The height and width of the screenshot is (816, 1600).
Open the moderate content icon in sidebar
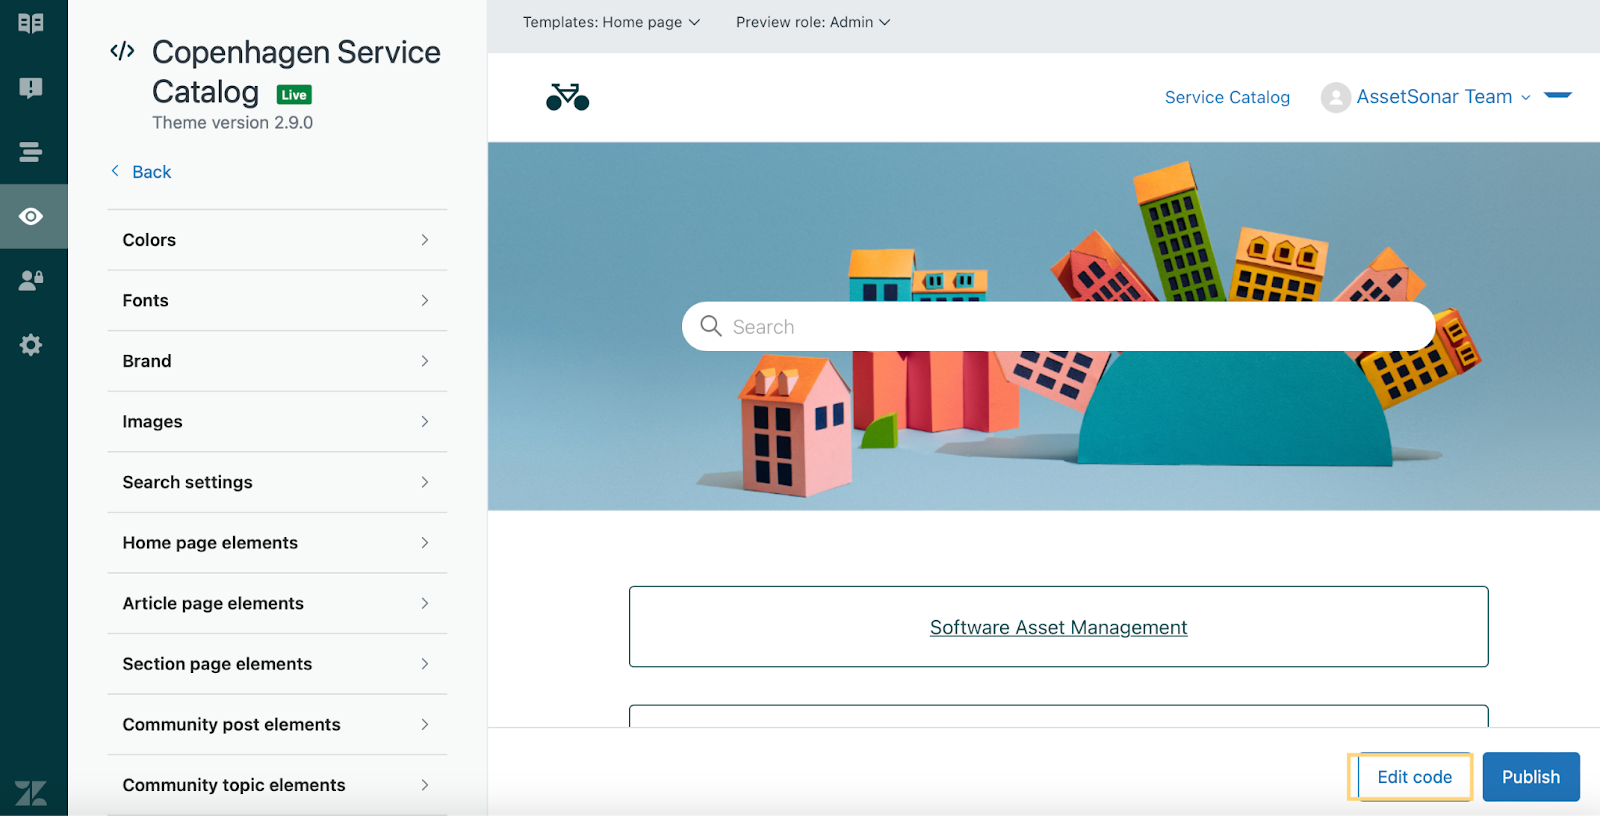coord(31,88)
